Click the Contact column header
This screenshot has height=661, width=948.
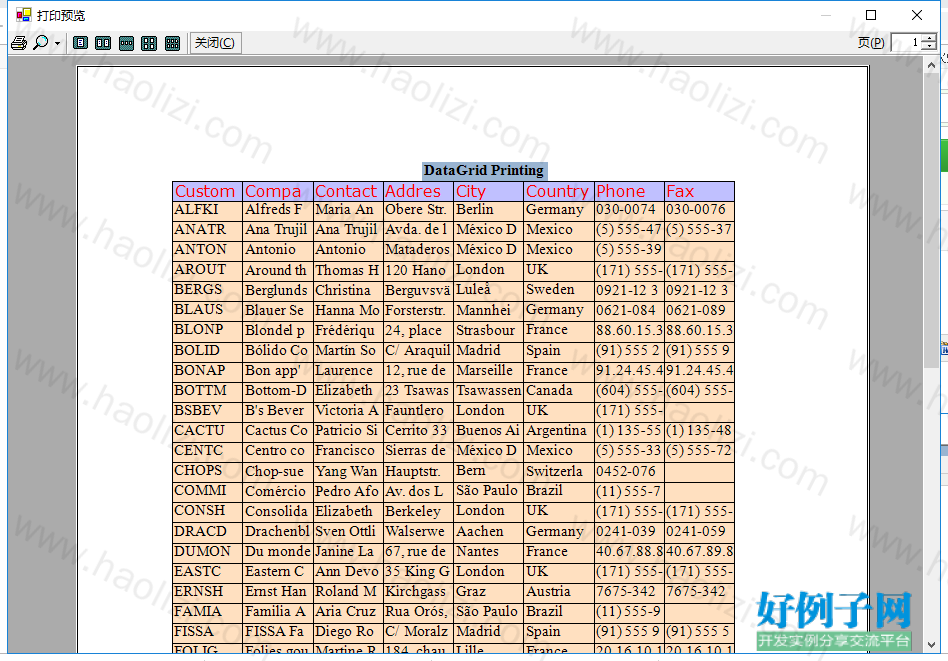tap(348, 191)
